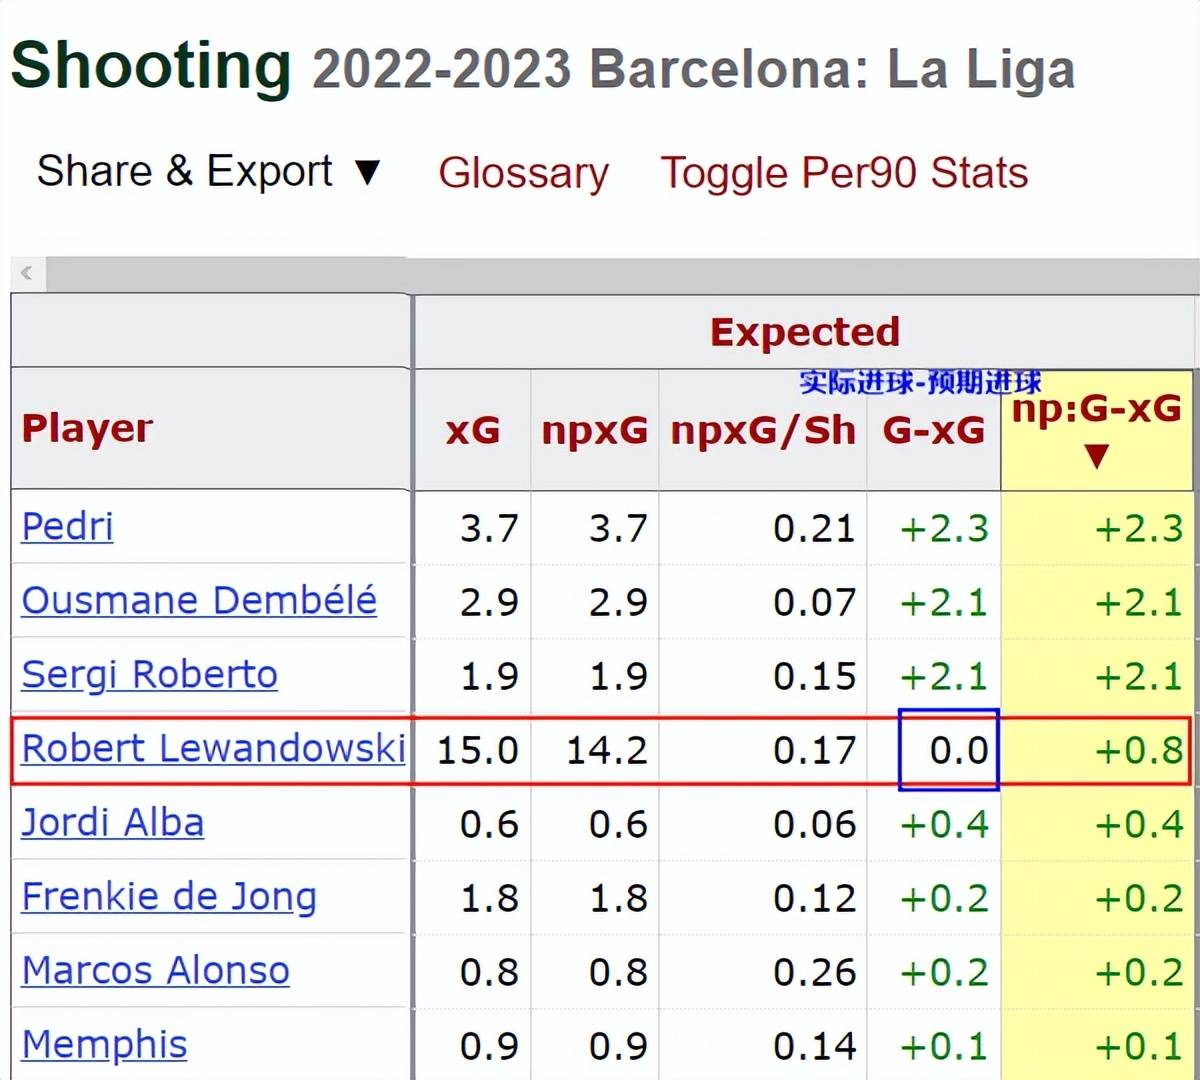
Task: Click the Share & Export down arrow
Action: [368, 173]
